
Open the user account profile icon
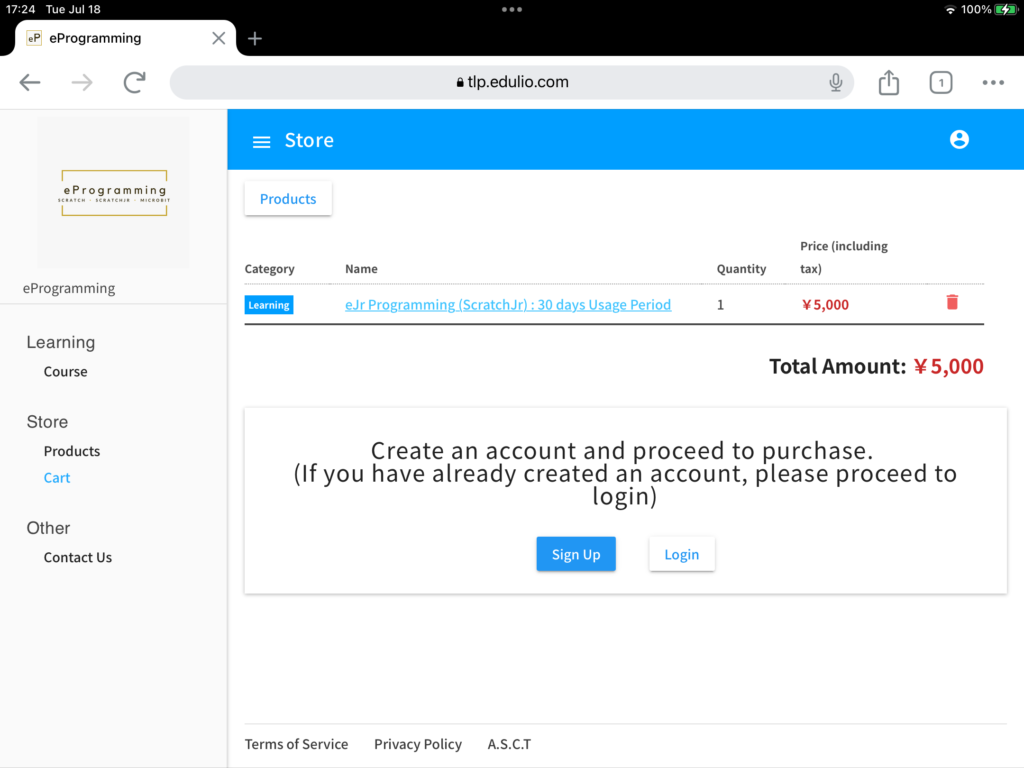(x=959, y=140)
